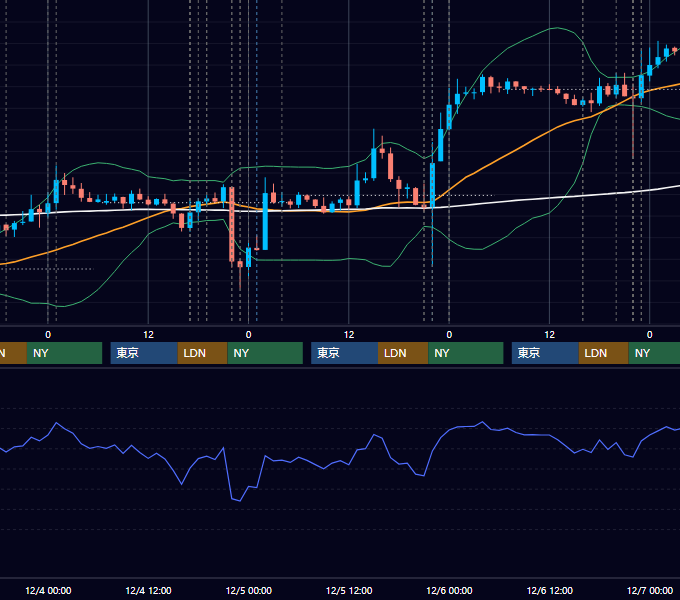The width and height of the screenshot is (680, 600).
Task: Click the hour label 0 above 12/6 00:00
Action: (449, 335)
